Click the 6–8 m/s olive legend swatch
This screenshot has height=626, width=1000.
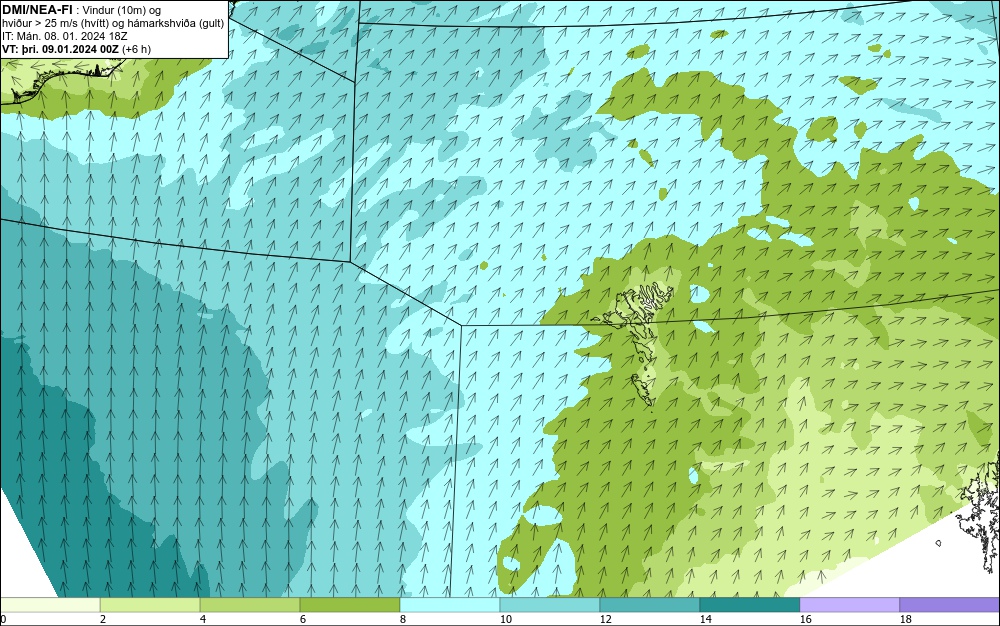point(349,605)
